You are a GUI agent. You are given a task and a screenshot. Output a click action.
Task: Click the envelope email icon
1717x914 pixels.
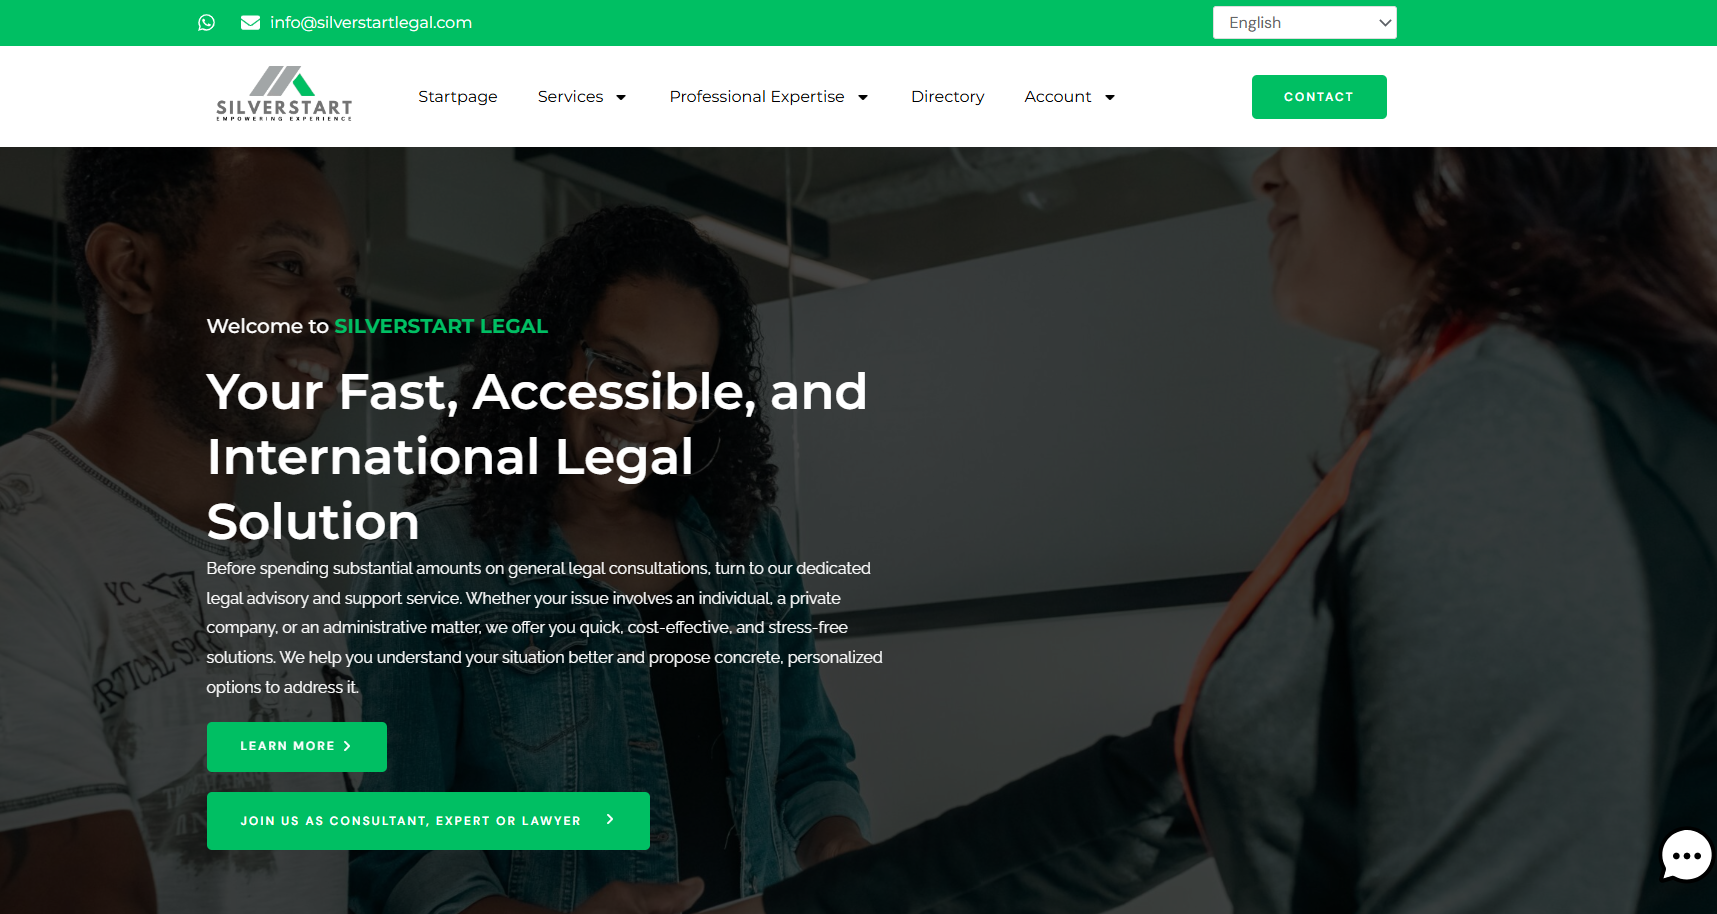[x=250, y=22]
